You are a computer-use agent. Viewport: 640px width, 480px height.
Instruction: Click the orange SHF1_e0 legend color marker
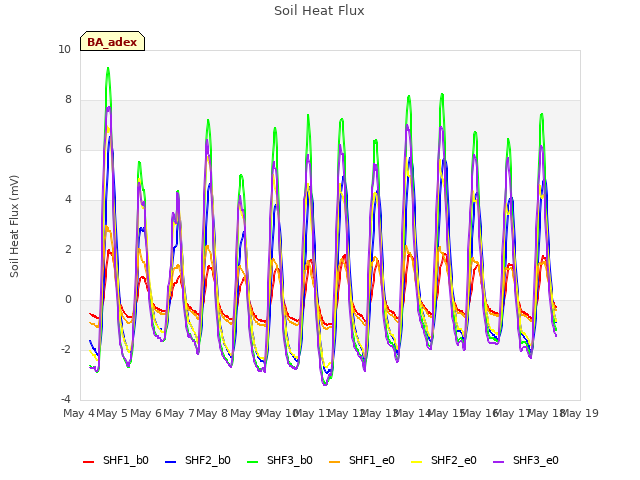[x=335, y=461]
